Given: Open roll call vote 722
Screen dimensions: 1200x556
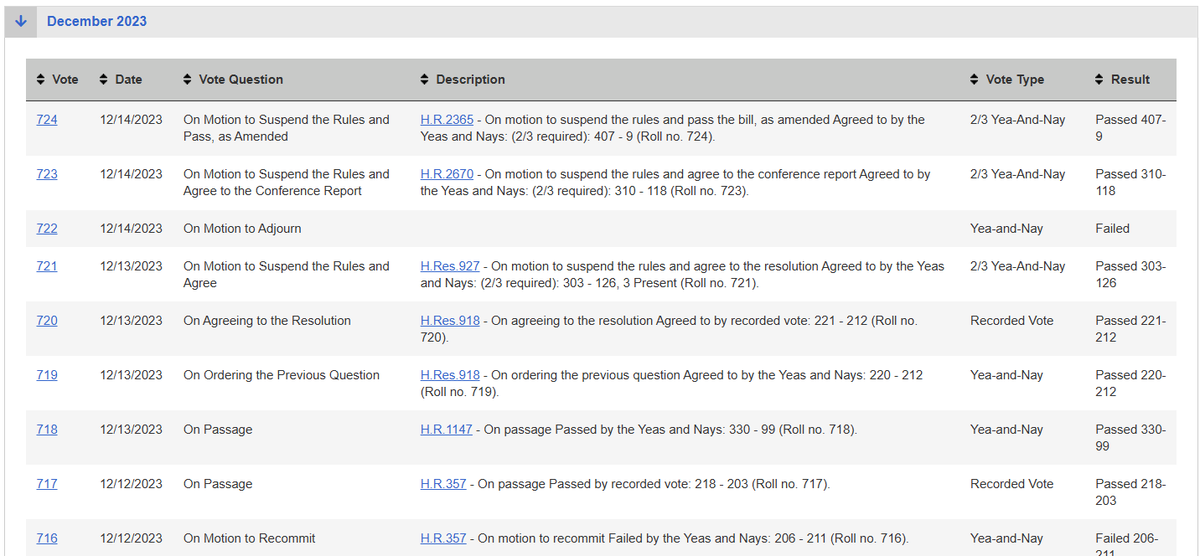Looking at the screenshot, I should (46, 228).
